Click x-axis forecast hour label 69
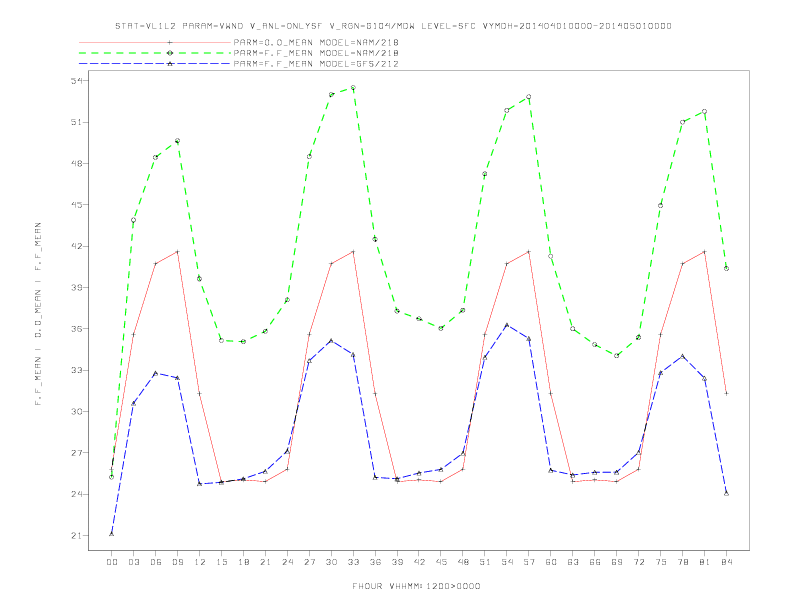The image size is (792, 612). pos(617,562)
